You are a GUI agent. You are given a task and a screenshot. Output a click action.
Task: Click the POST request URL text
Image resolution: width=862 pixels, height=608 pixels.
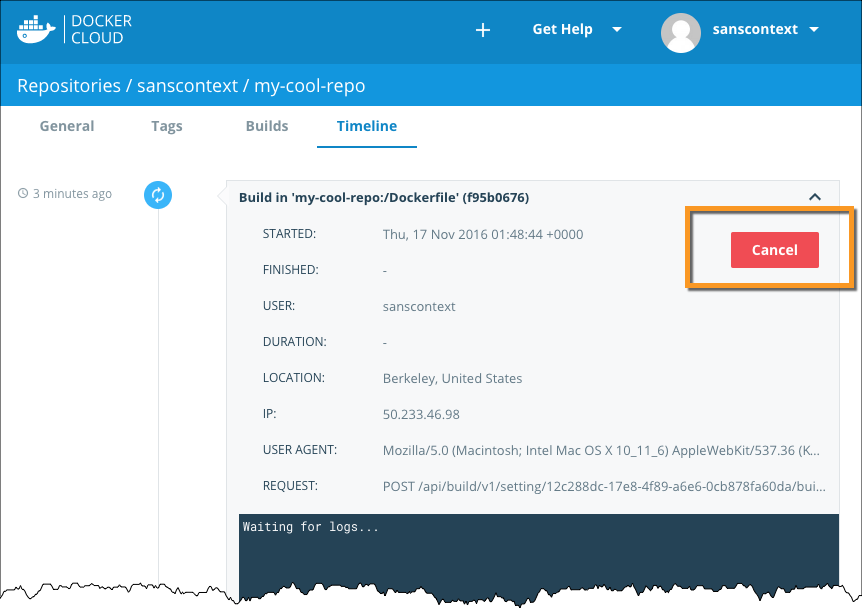click(604, 486)
